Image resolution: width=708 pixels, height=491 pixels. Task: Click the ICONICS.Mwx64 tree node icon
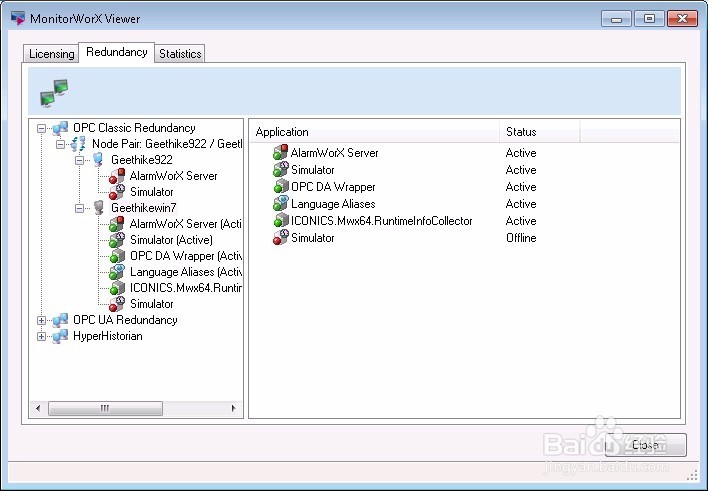[117, 288]
